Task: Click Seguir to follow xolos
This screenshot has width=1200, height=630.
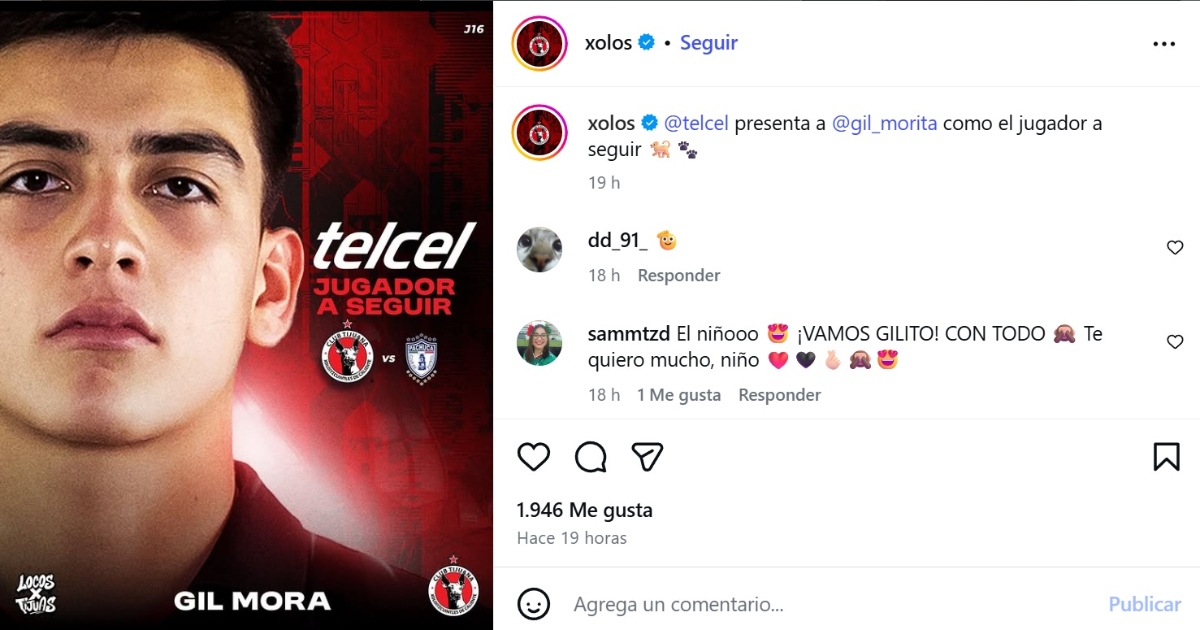Action: pos(709,43)
